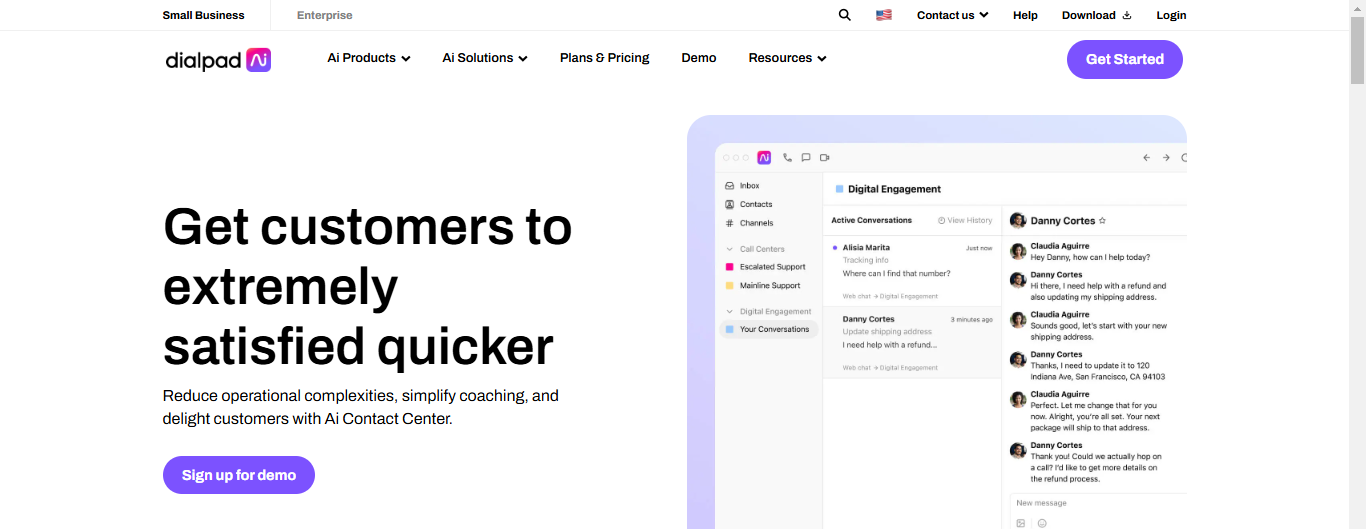Click chat bubble icon in mockup toolbar
Image resolution: width=1366 pixels, height=529 pixels.
(806, 158)
